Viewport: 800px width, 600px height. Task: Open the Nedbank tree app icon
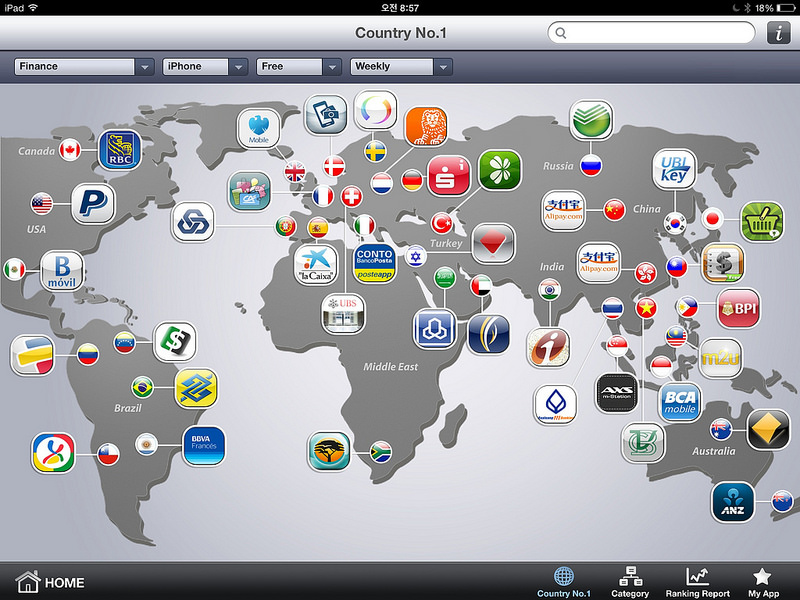pos(329,452)
